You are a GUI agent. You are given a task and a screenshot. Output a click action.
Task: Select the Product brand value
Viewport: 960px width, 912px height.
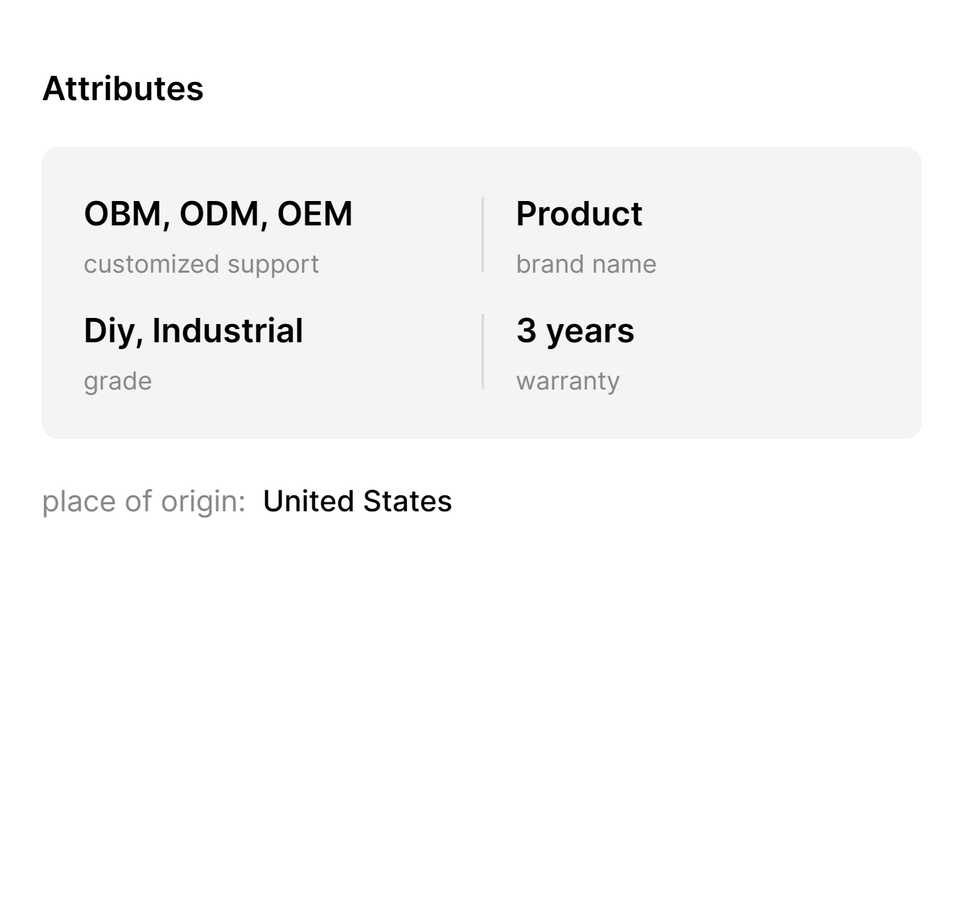pyautogui.click(x=579, y=214)
